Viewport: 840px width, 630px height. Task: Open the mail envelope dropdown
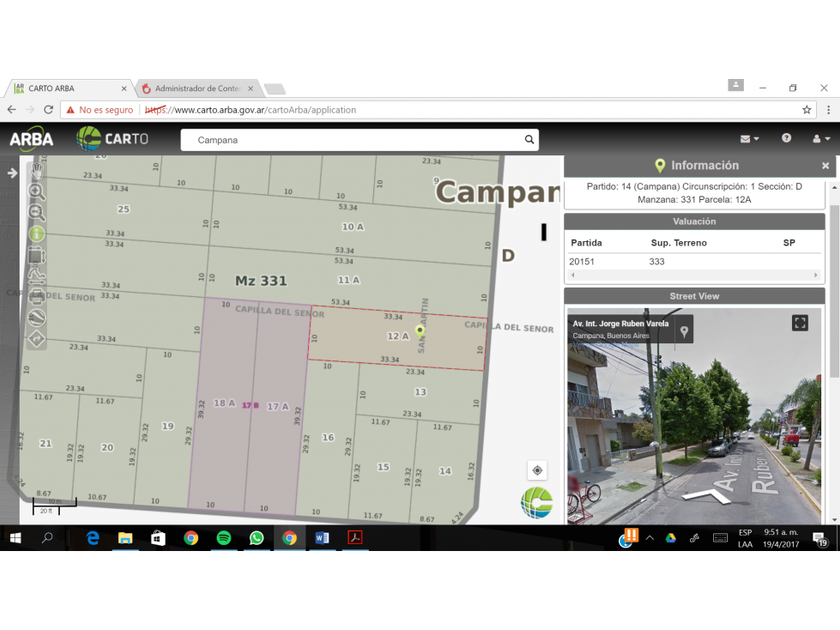point(748,139)
